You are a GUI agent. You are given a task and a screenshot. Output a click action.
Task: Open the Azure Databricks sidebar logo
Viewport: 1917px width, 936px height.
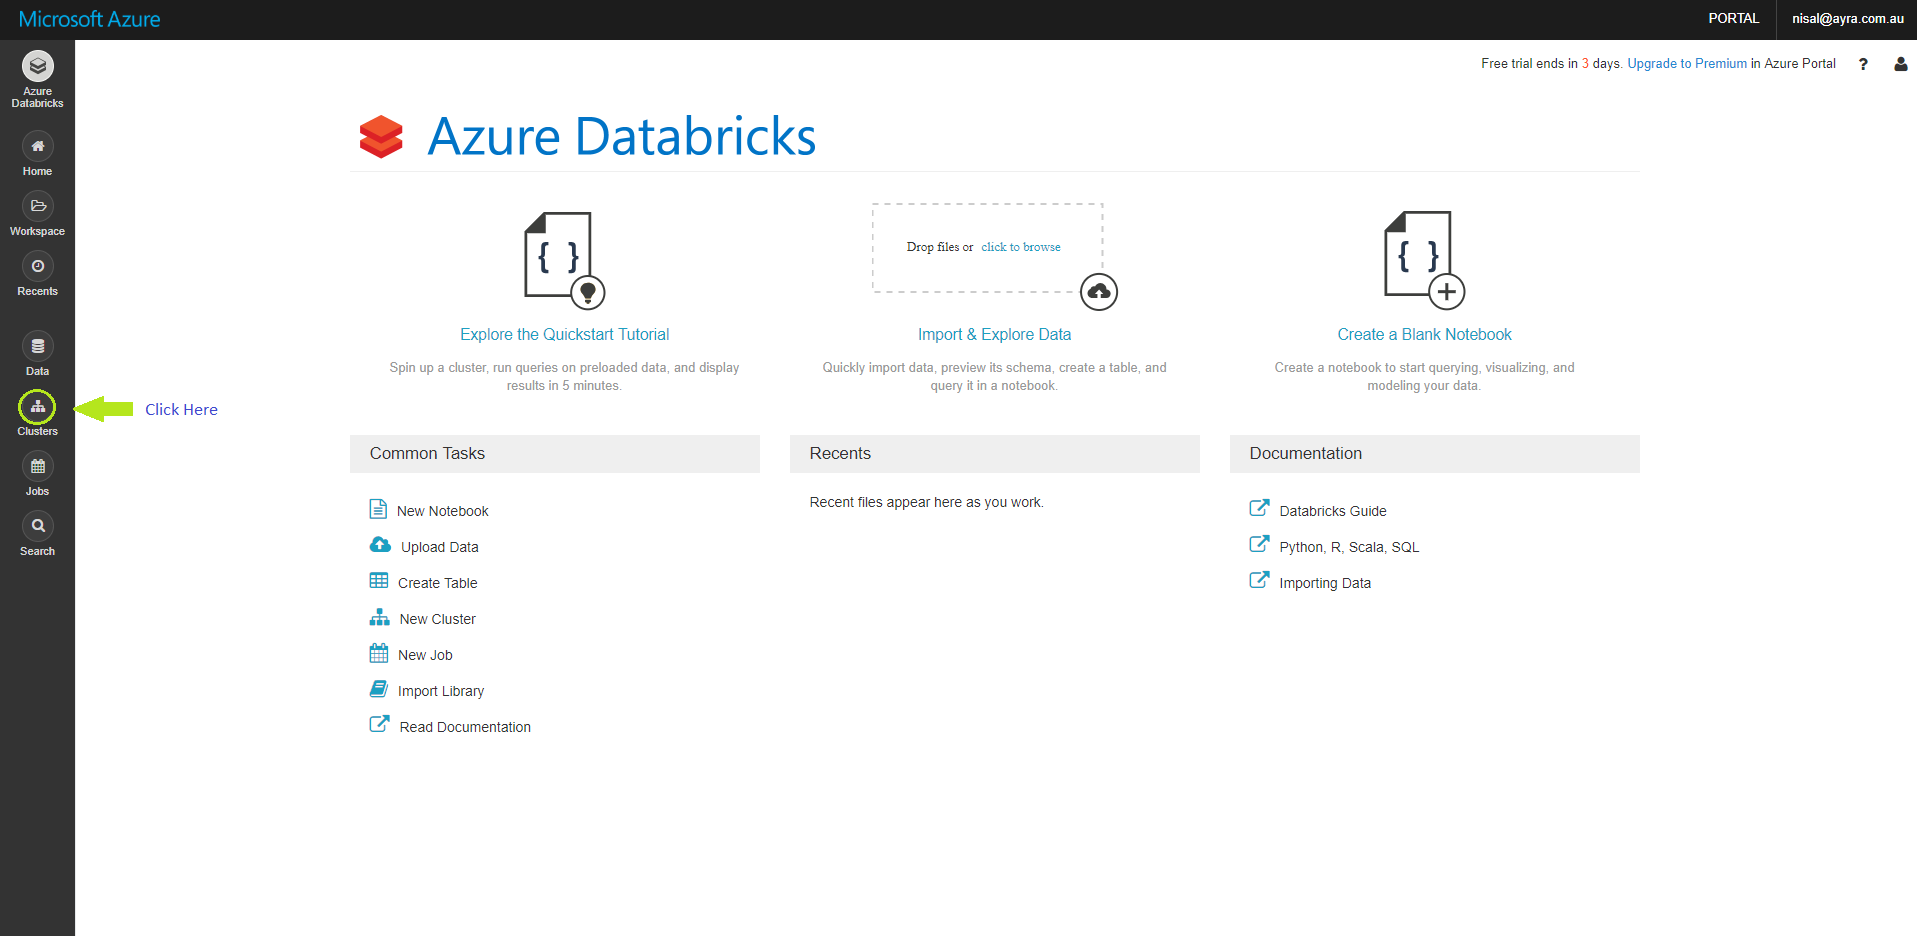tap(37, 67)
